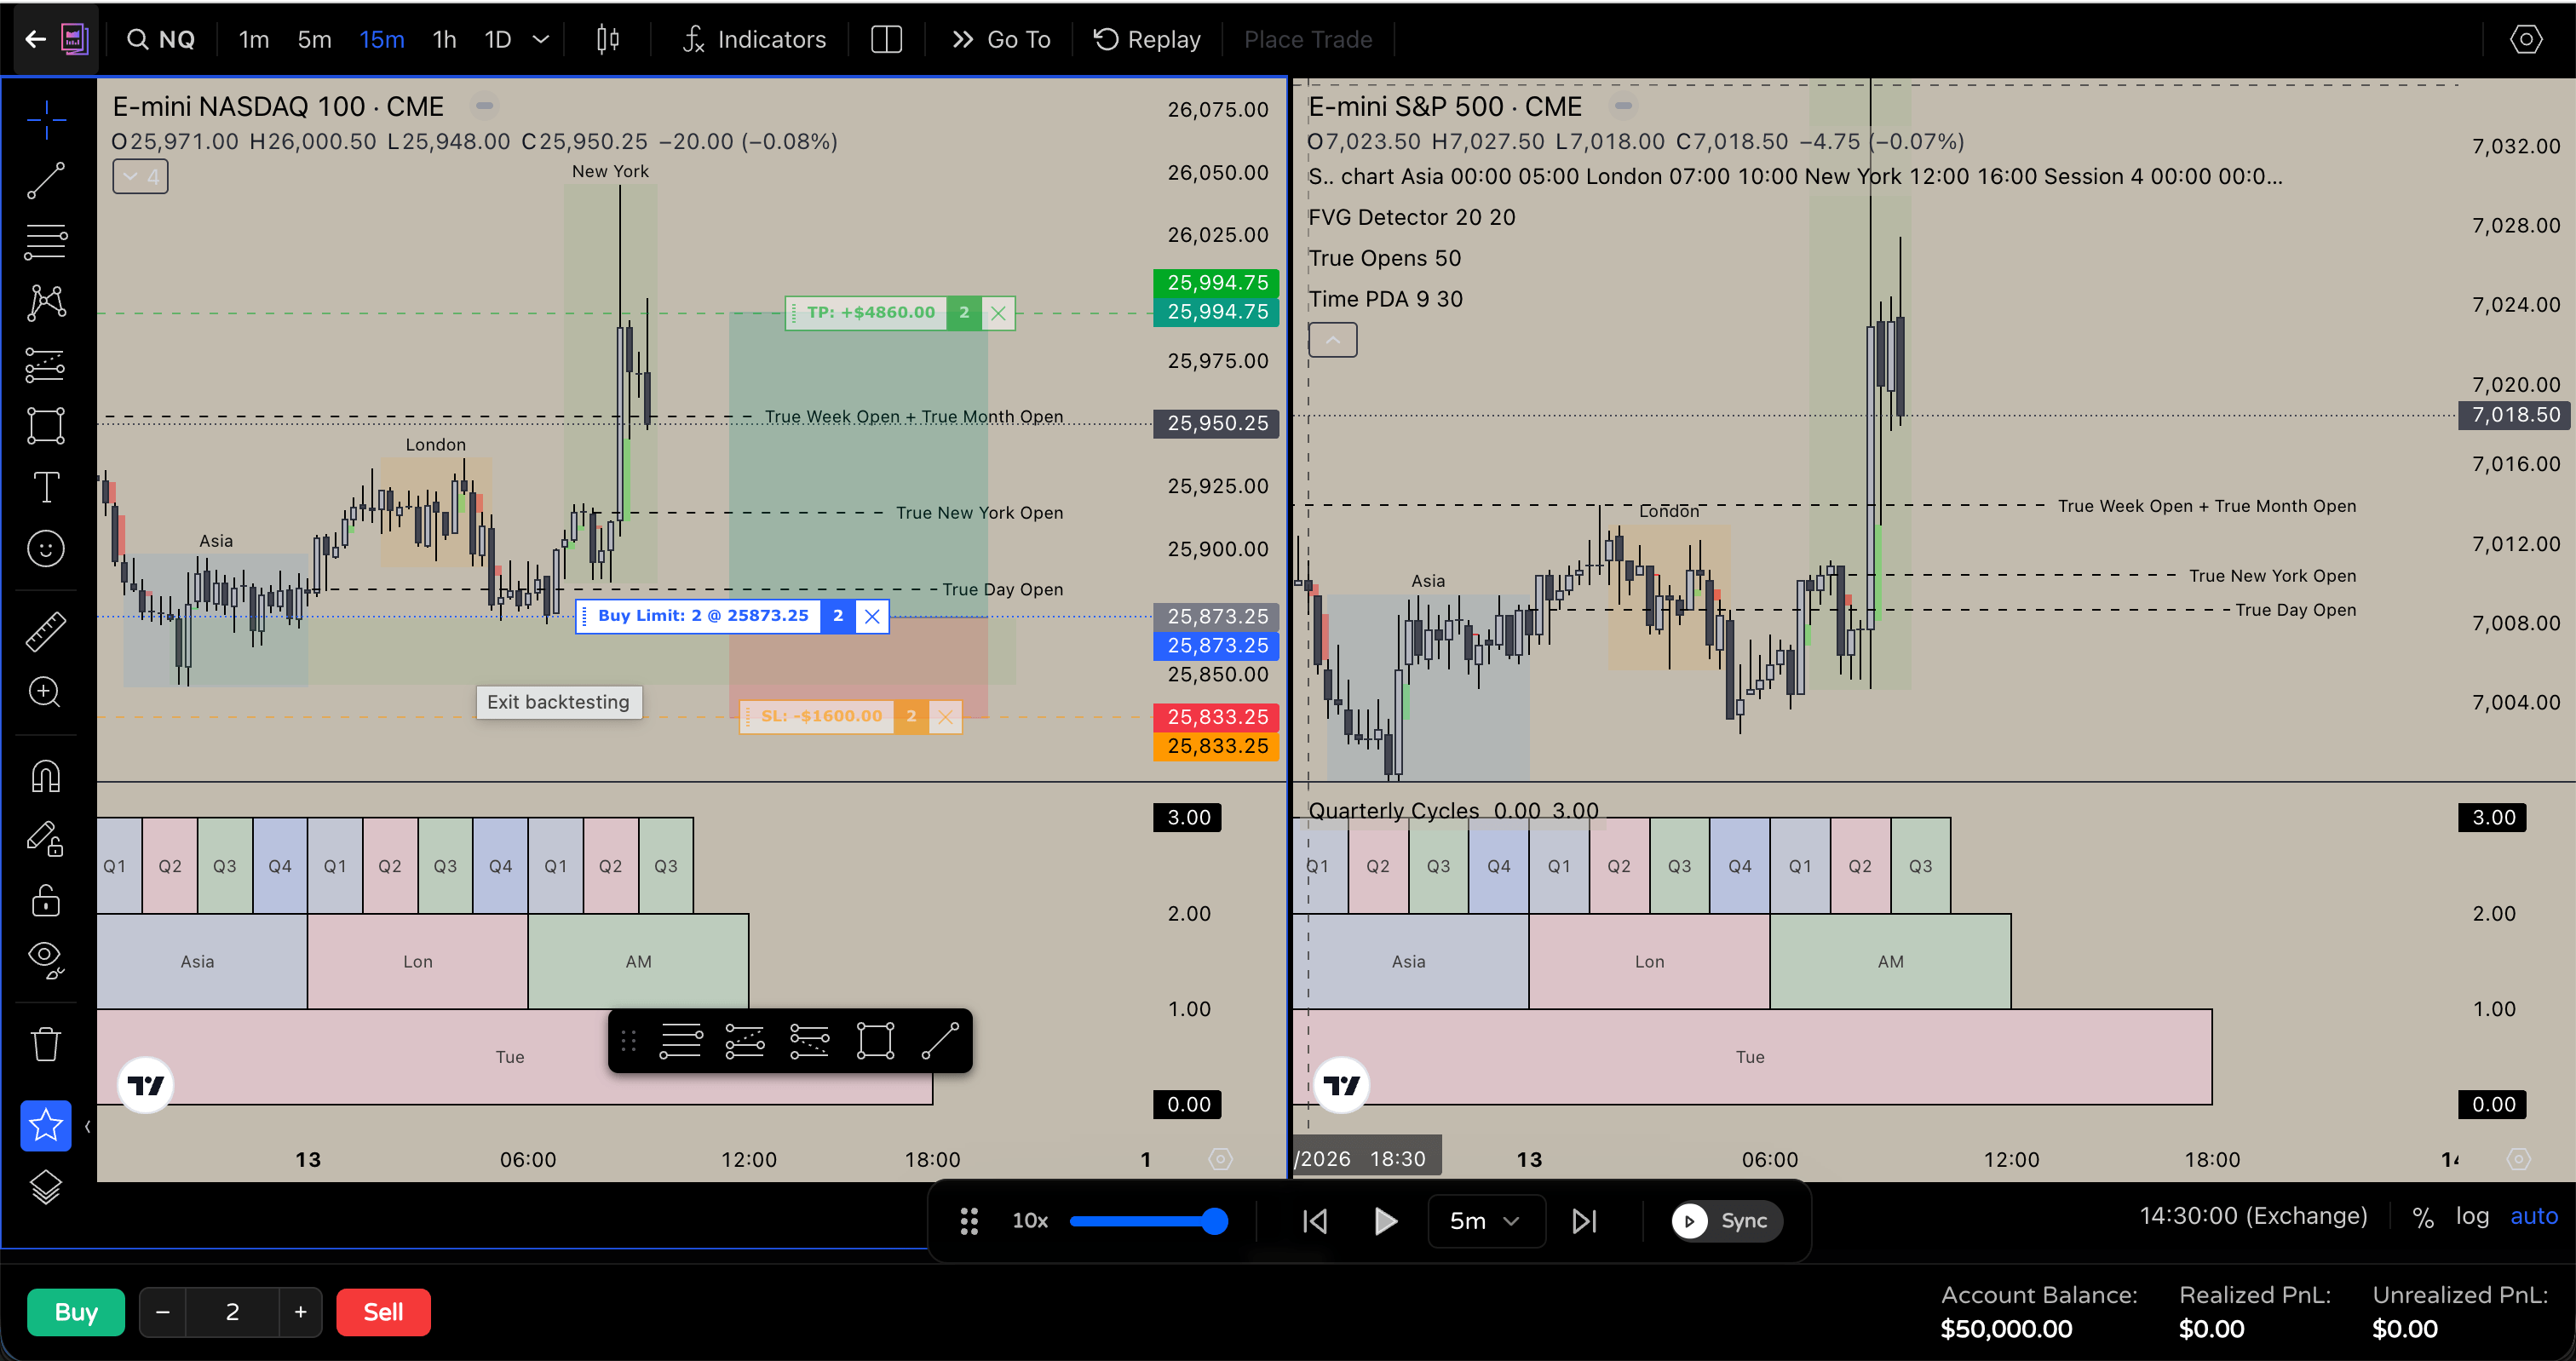This screenshot has width=2576, height=1361.
Task: Expand the timeframe dropdown next to 1D
Action: (x=541, y=39)
